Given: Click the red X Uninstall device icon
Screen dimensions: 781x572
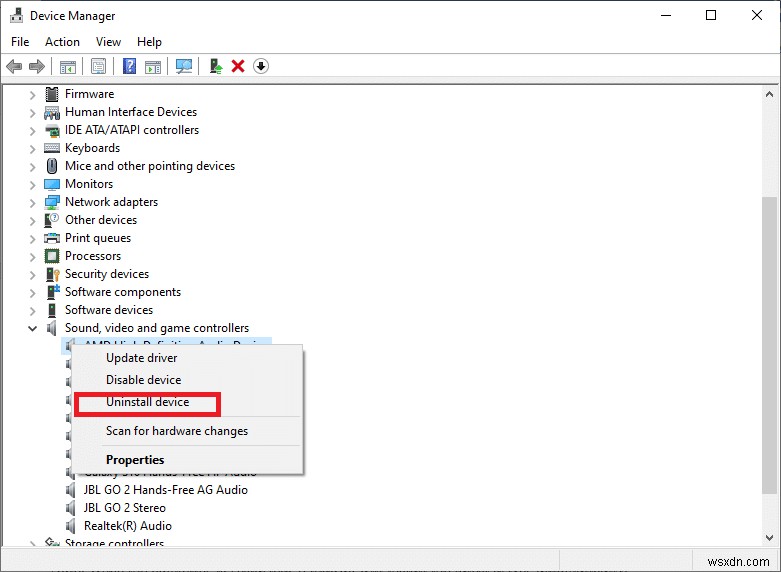Looking at the screenshot, I should 238,66.
